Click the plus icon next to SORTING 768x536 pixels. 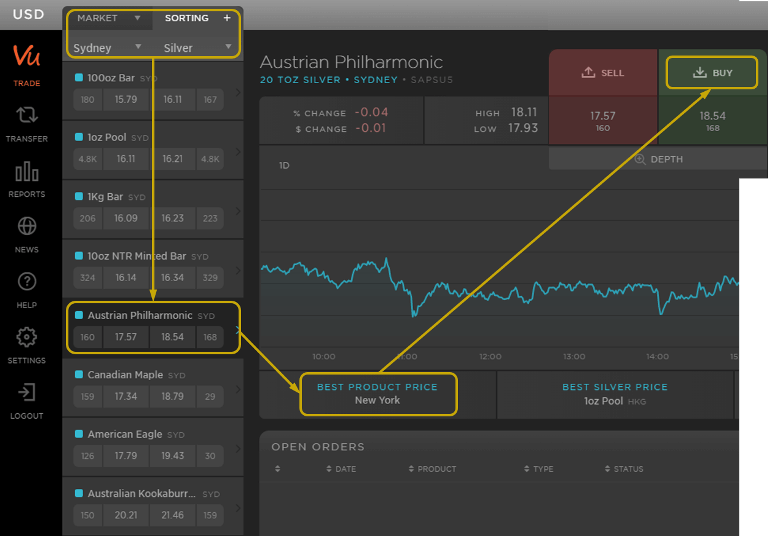click(x=227, y=18)
